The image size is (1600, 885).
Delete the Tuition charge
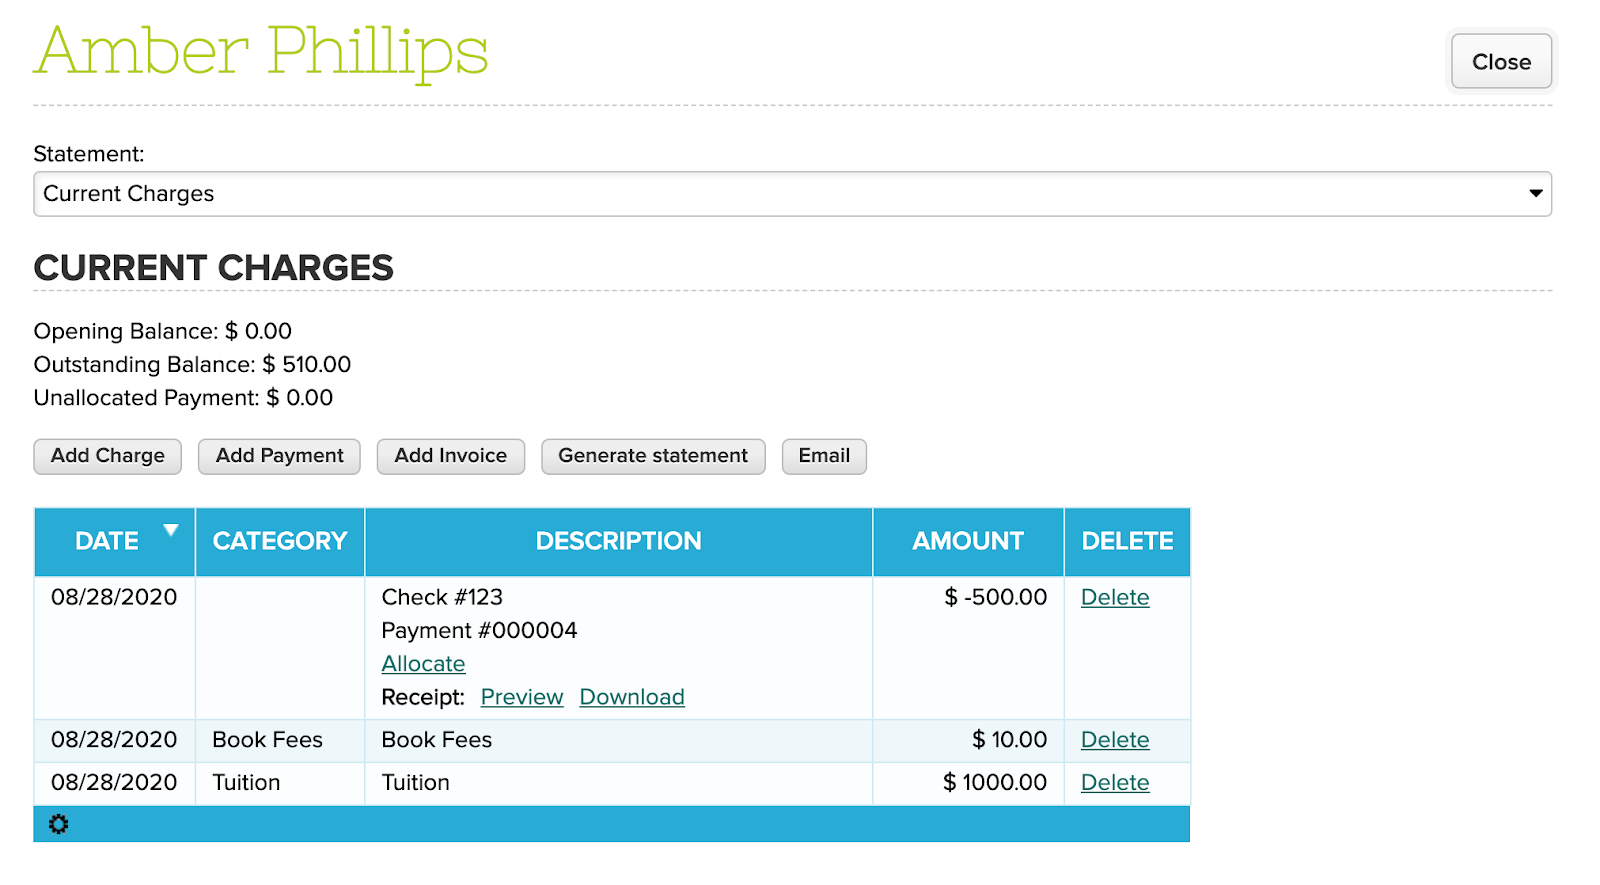(x=1115, y=783)
